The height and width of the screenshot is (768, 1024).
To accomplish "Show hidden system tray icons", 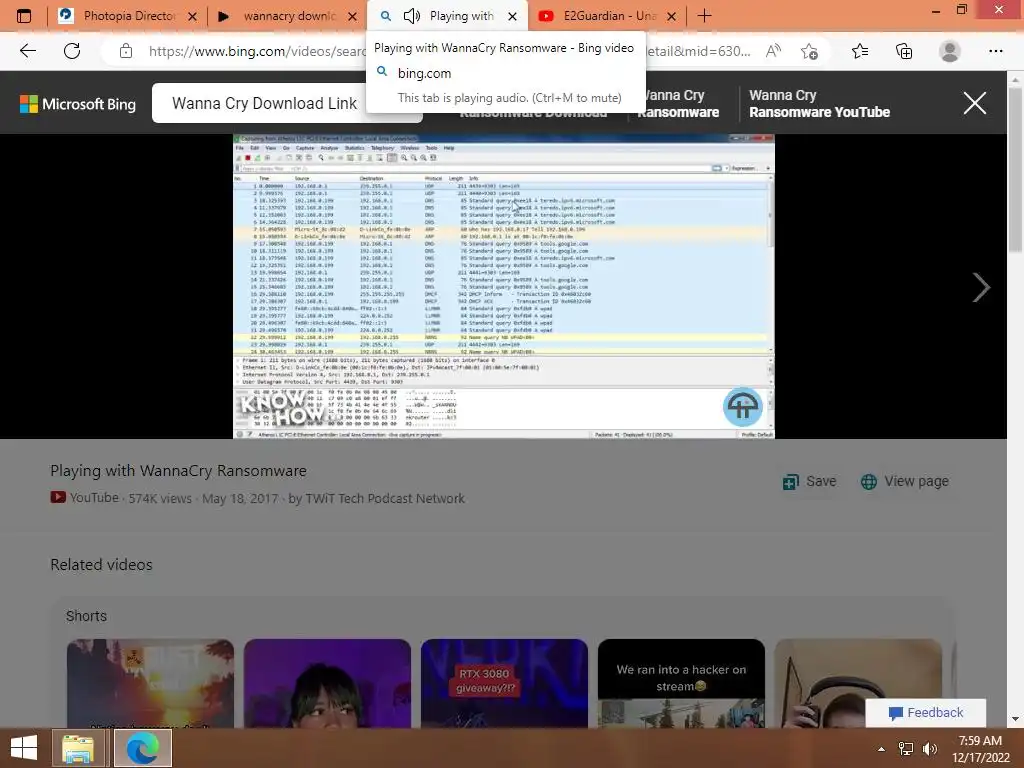I will pyautogui.click(x=881, y=749).
